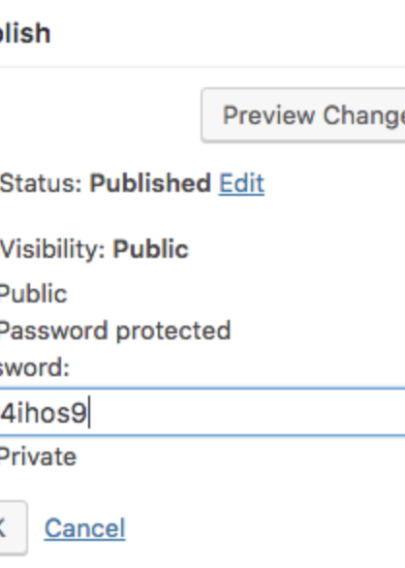Click the bold Published status value

150,183
